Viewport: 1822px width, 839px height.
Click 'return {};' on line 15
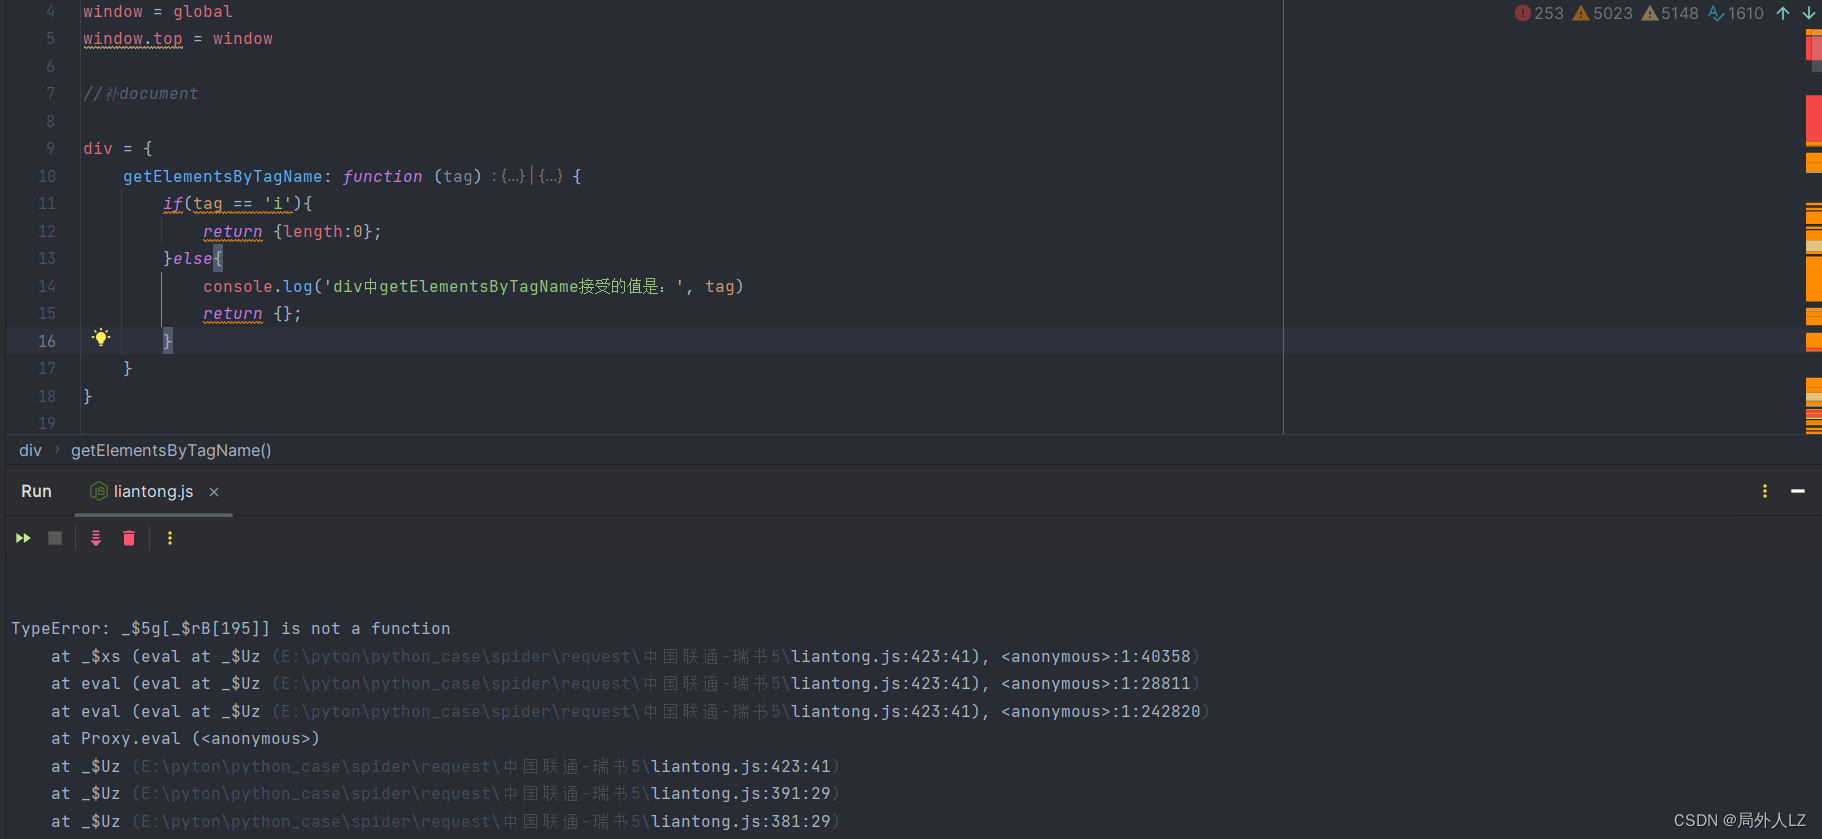pyautogui.click(x=252, y=314)
